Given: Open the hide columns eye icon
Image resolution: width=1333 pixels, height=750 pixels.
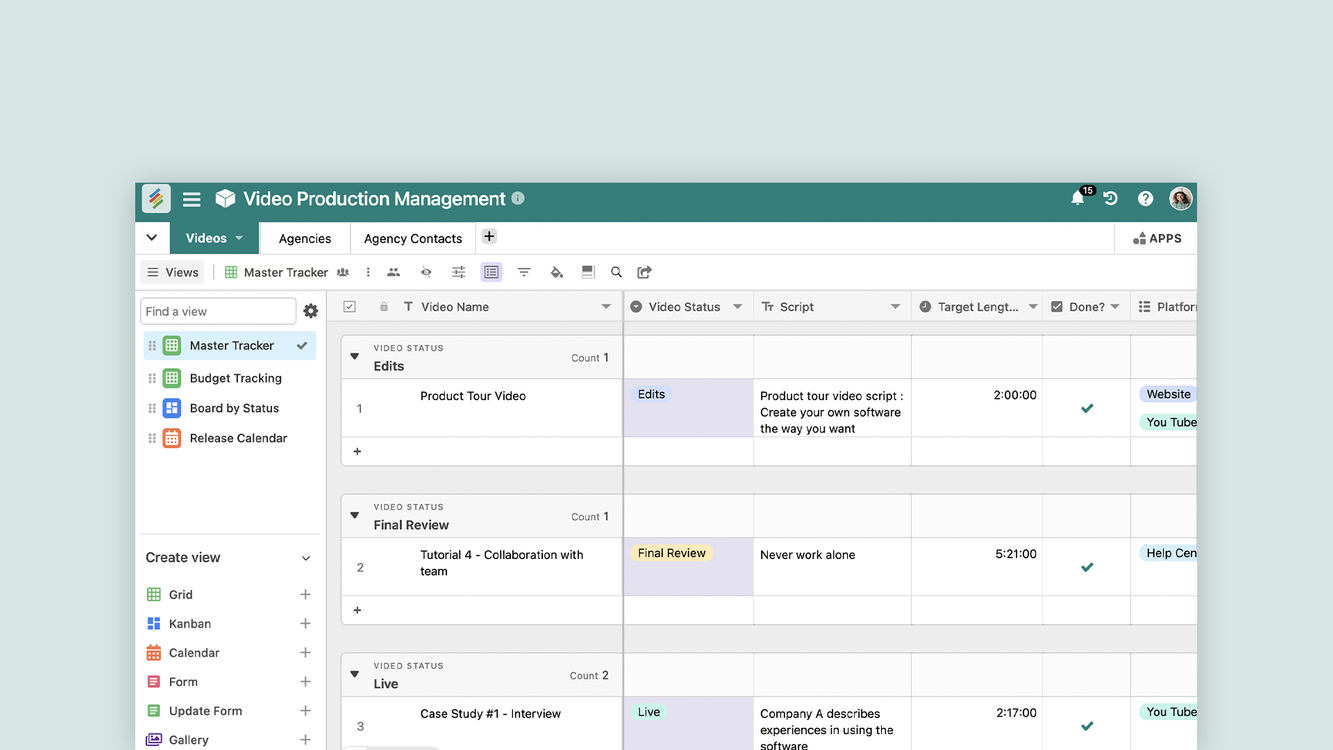Looking at the screenshot, I should [x=426, y=272].
